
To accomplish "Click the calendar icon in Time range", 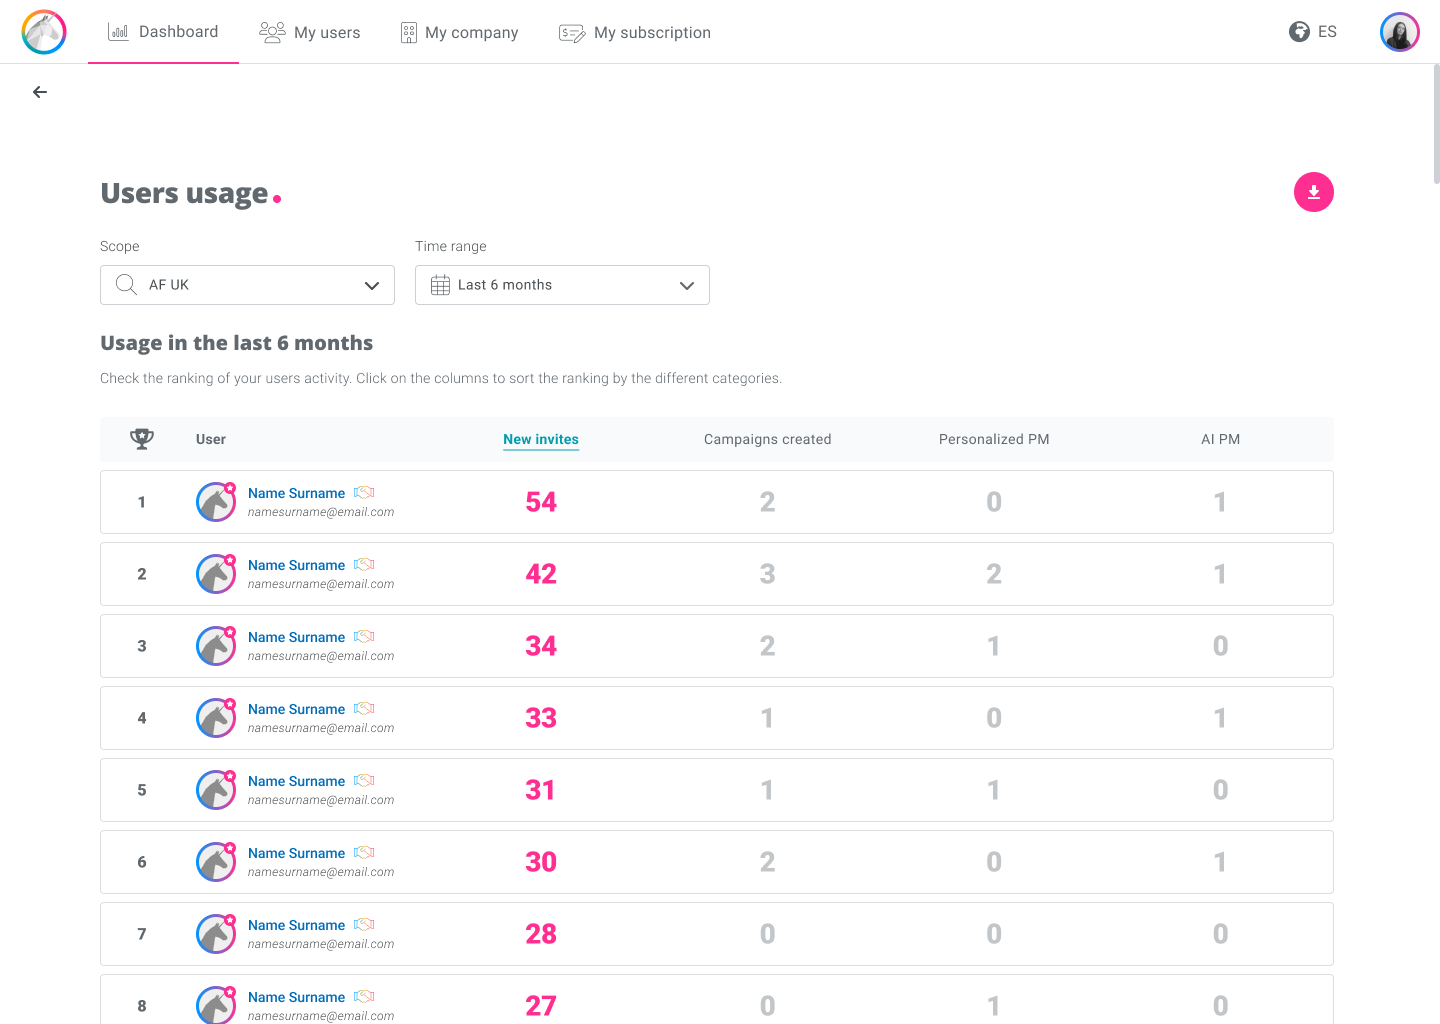I will point(440,285).
